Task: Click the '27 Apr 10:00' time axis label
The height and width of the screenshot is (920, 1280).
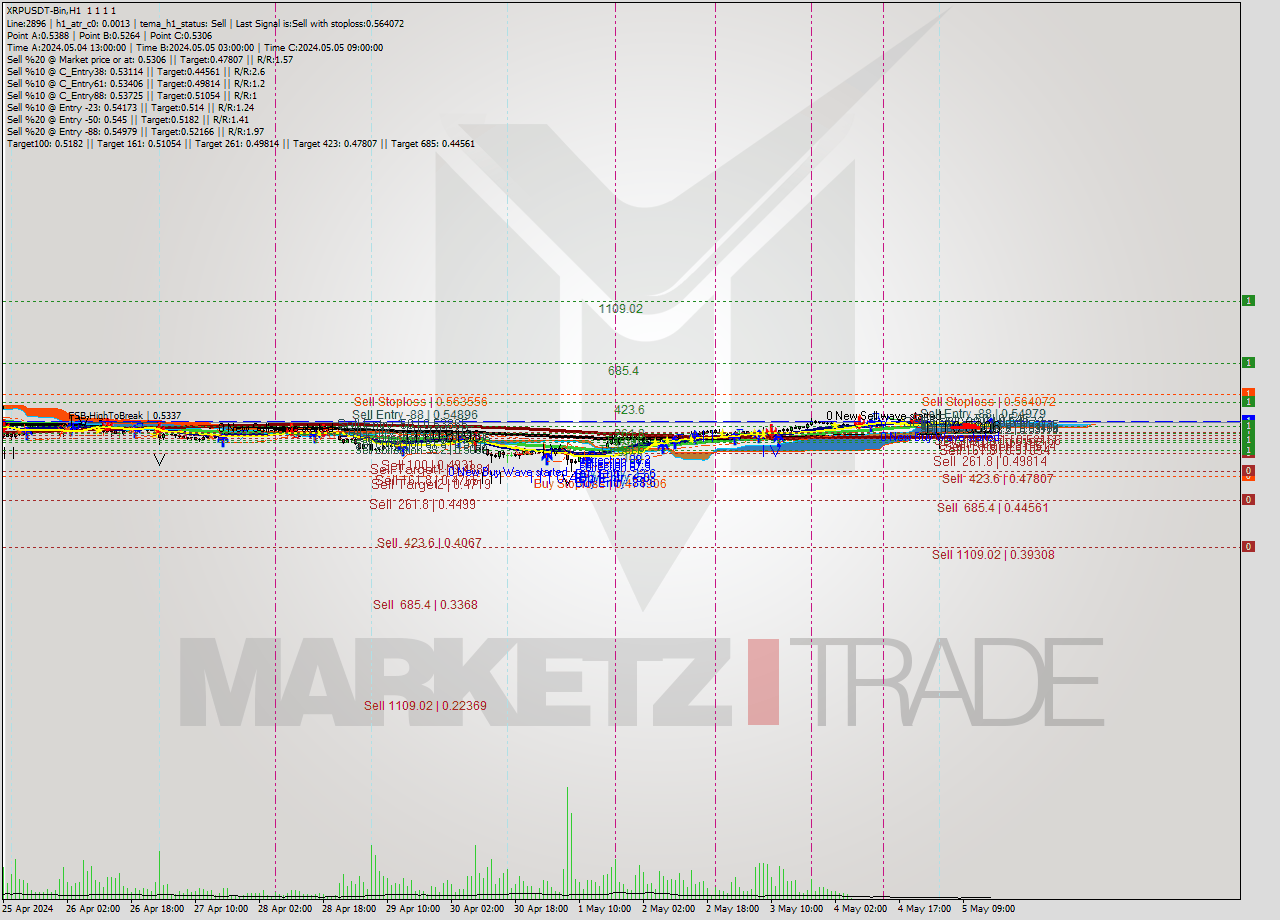Action: coord(221,909)
